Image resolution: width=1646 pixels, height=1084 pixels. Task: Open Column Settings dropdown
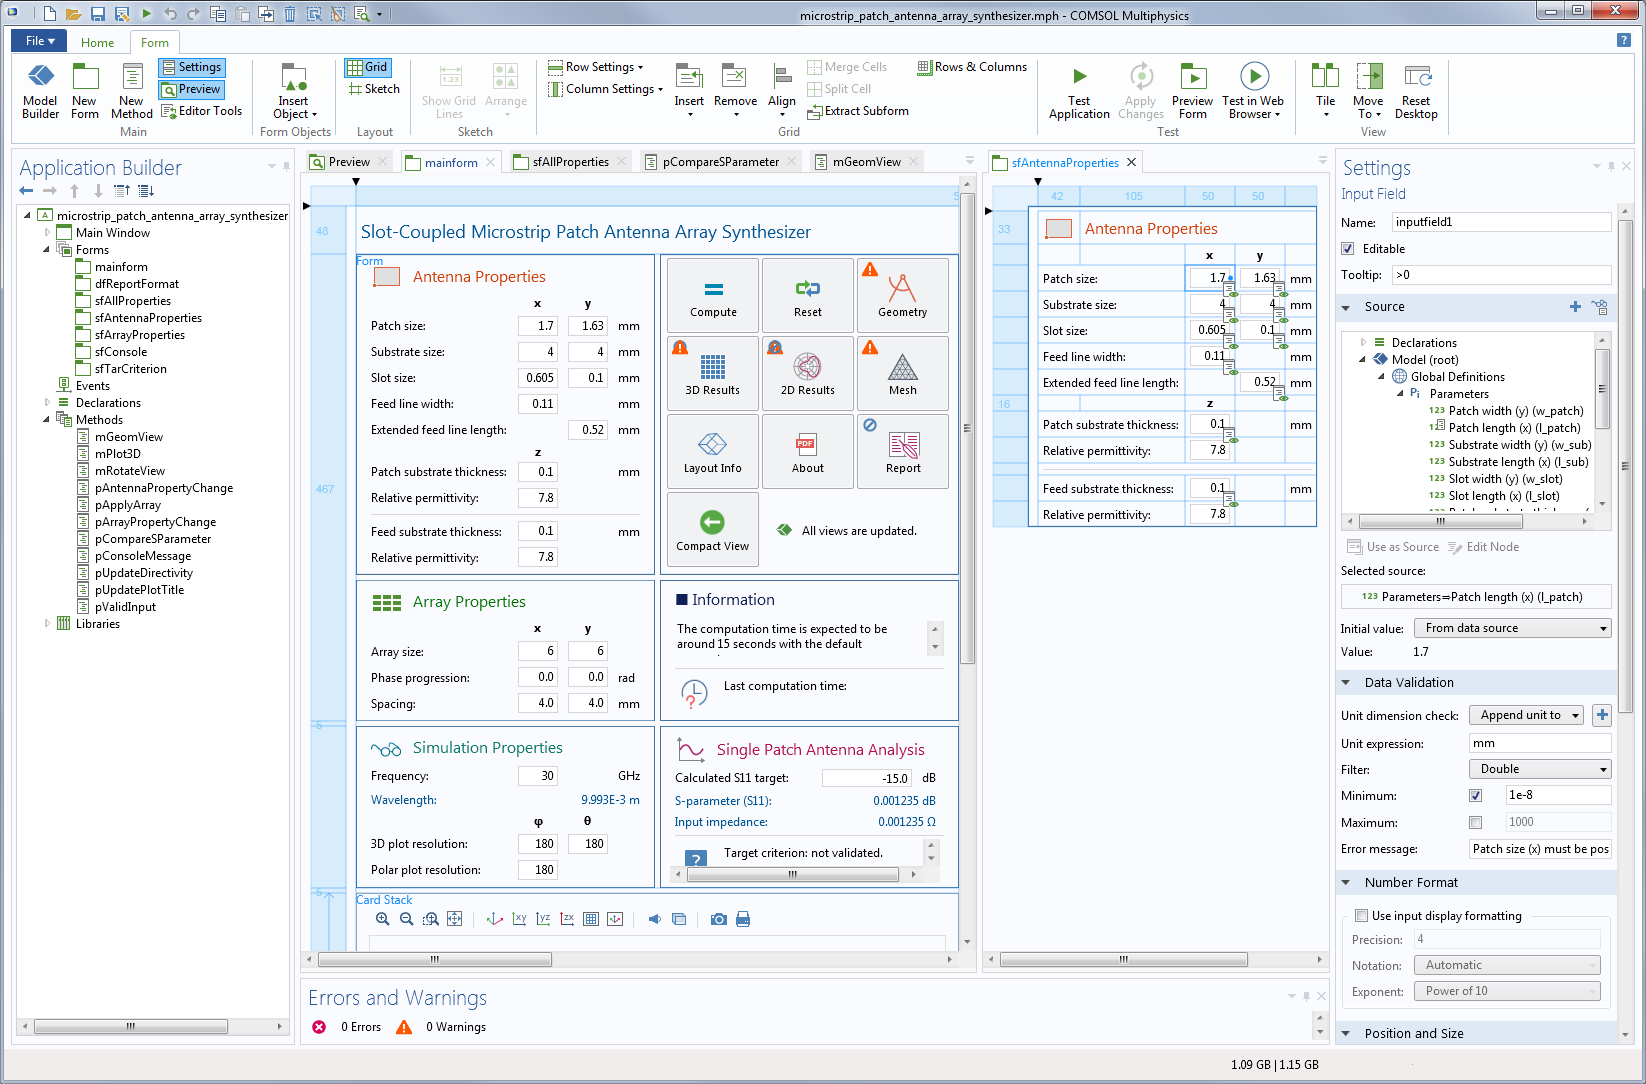point(606,89)
